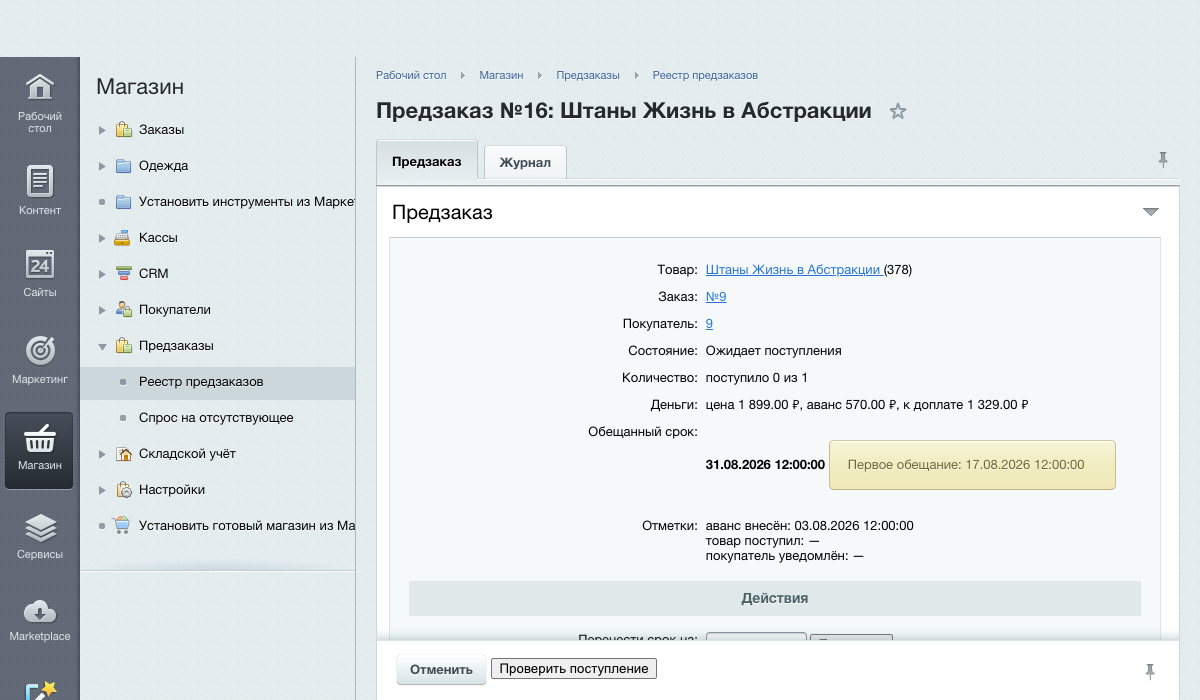
Task: Click the status text Ожидает поступления
Action: [774, 351]
